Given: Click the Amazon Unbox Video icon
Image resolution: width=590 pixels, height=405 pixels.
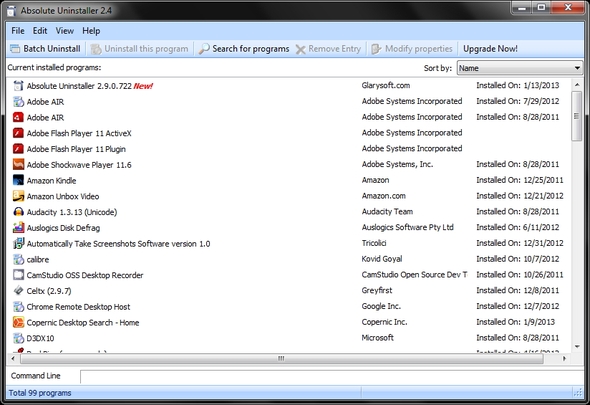Looking at the screenshot, I should pyautogui.click(x=18, y=196).
